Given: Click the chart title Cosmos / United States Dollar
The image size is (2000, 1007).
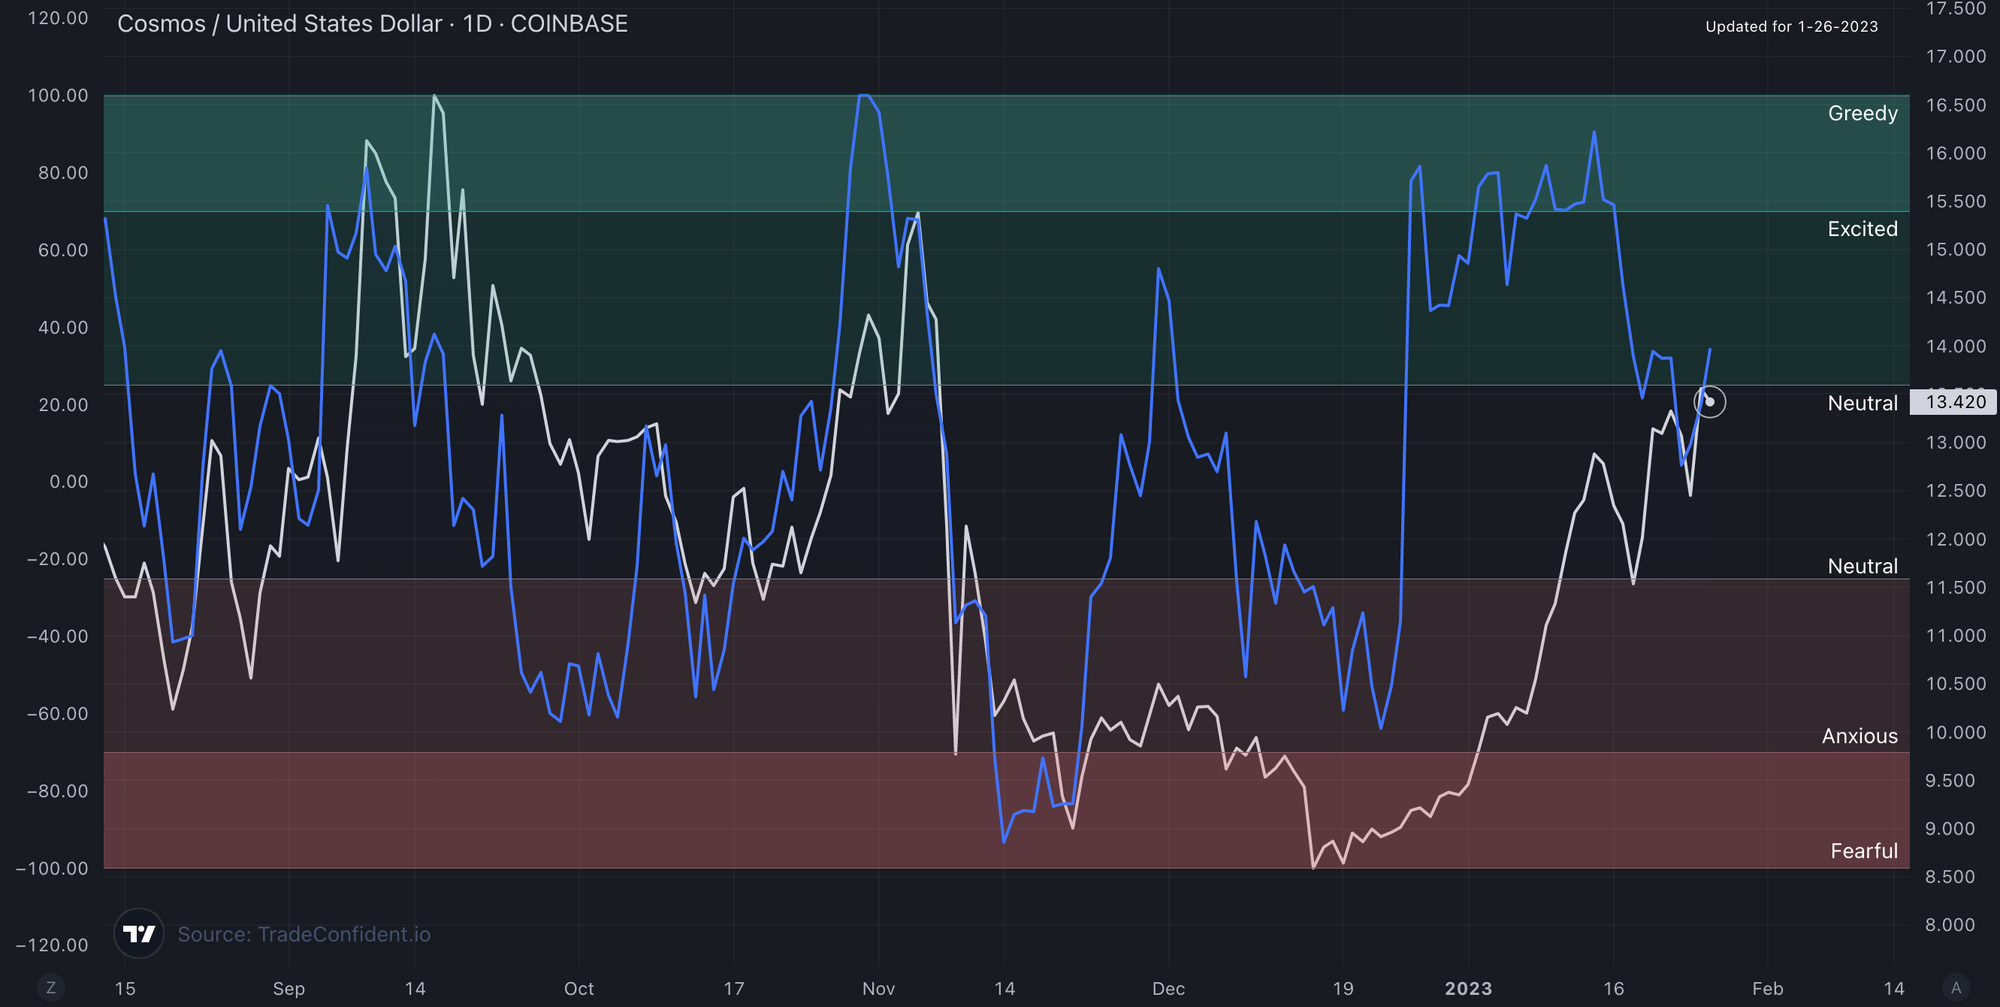Looking at the screenshot, I should 279,24.
